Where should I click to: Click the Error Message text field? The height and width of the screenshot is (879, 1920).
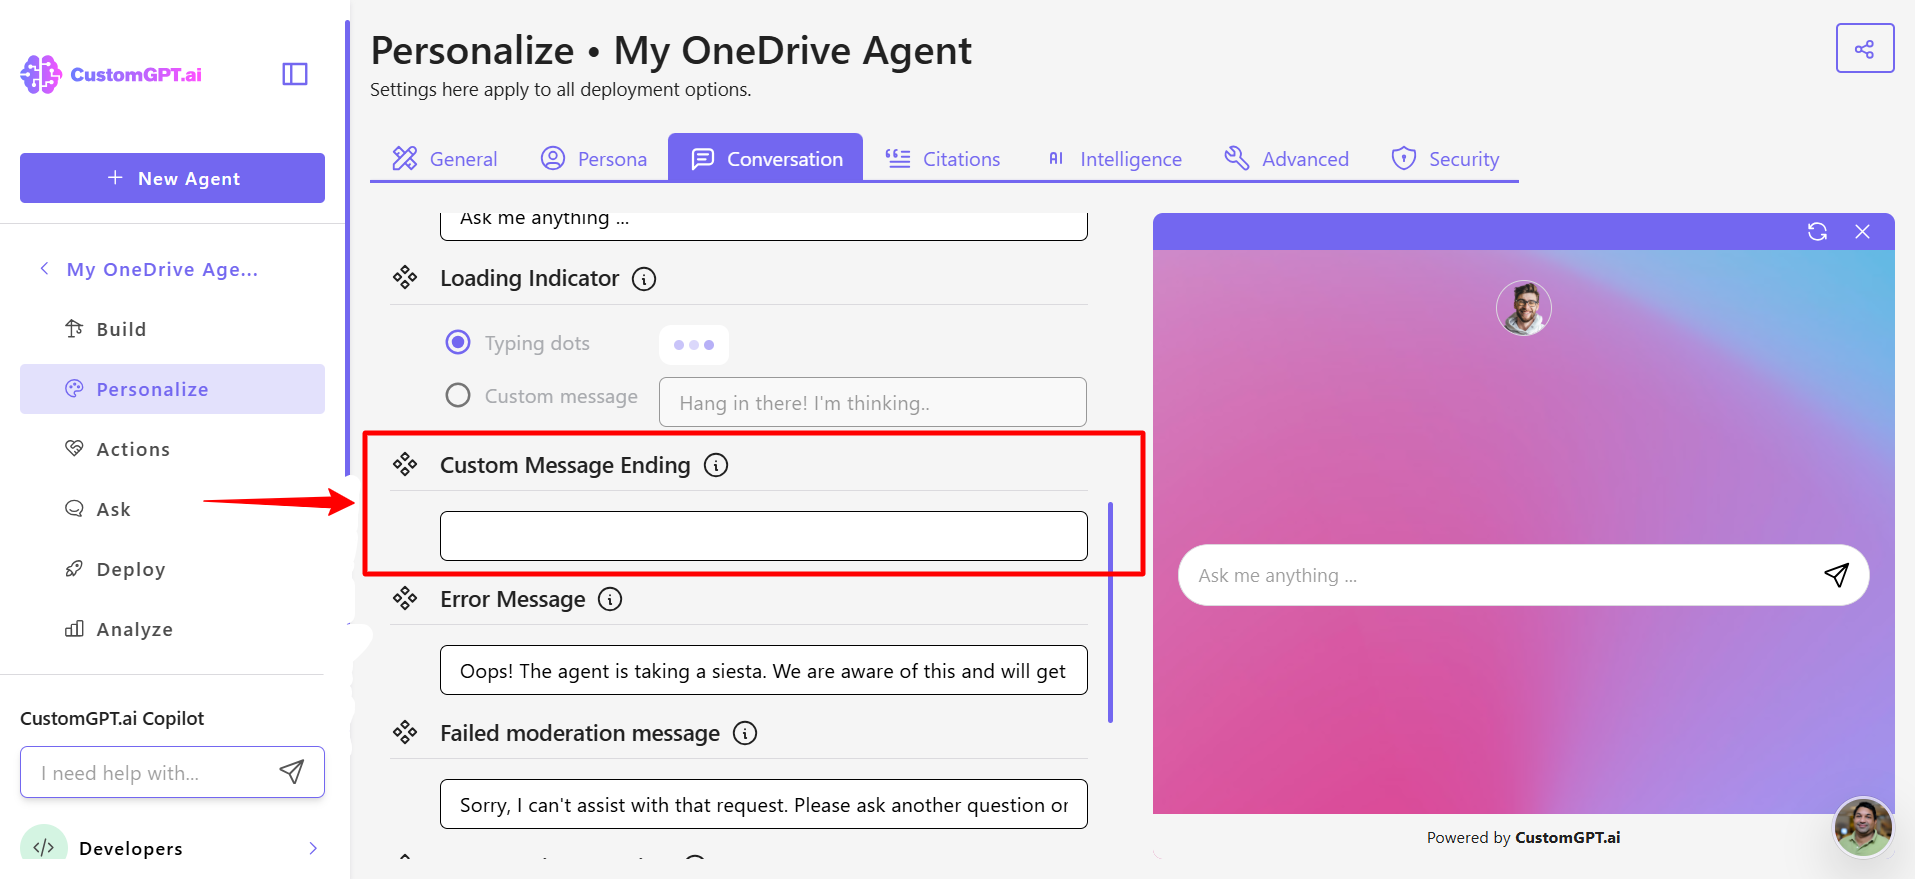click(764, 670)
